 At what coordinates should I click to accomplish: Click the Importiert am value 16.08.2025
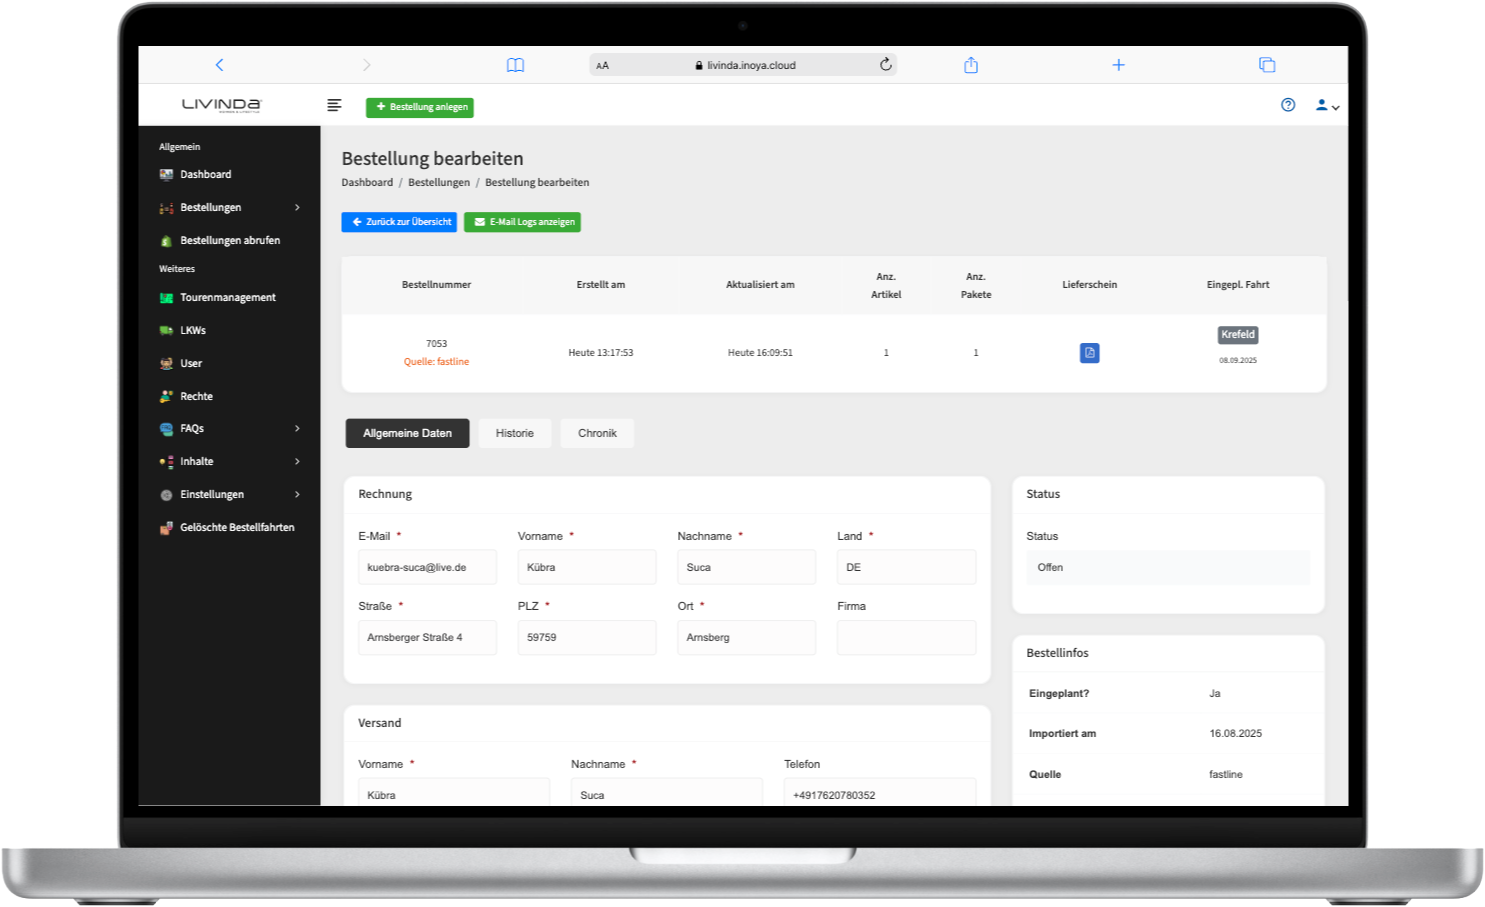[x=1235, y=733]
